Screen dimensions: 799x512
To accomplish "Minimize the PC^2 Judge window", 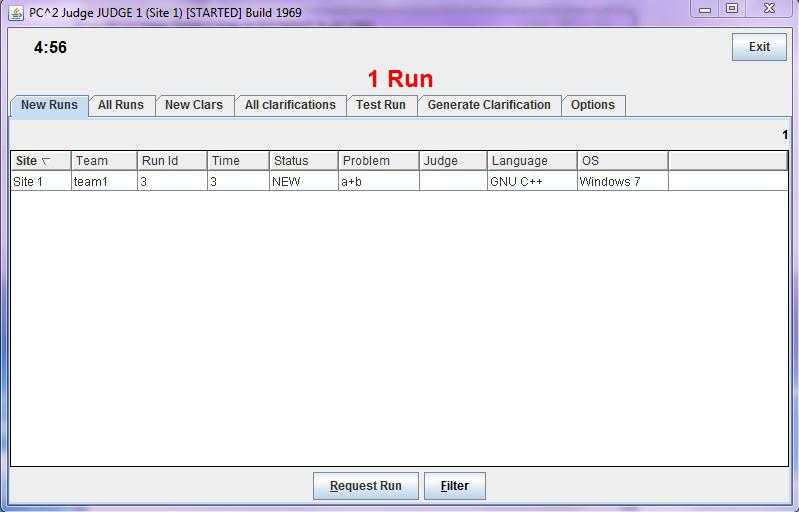I will click(x=705, y=9).
